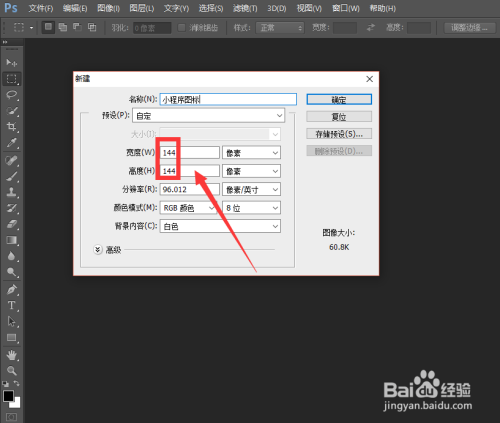Click the 存储预设(S) button
500x423 pixels.
coord(339,134)
